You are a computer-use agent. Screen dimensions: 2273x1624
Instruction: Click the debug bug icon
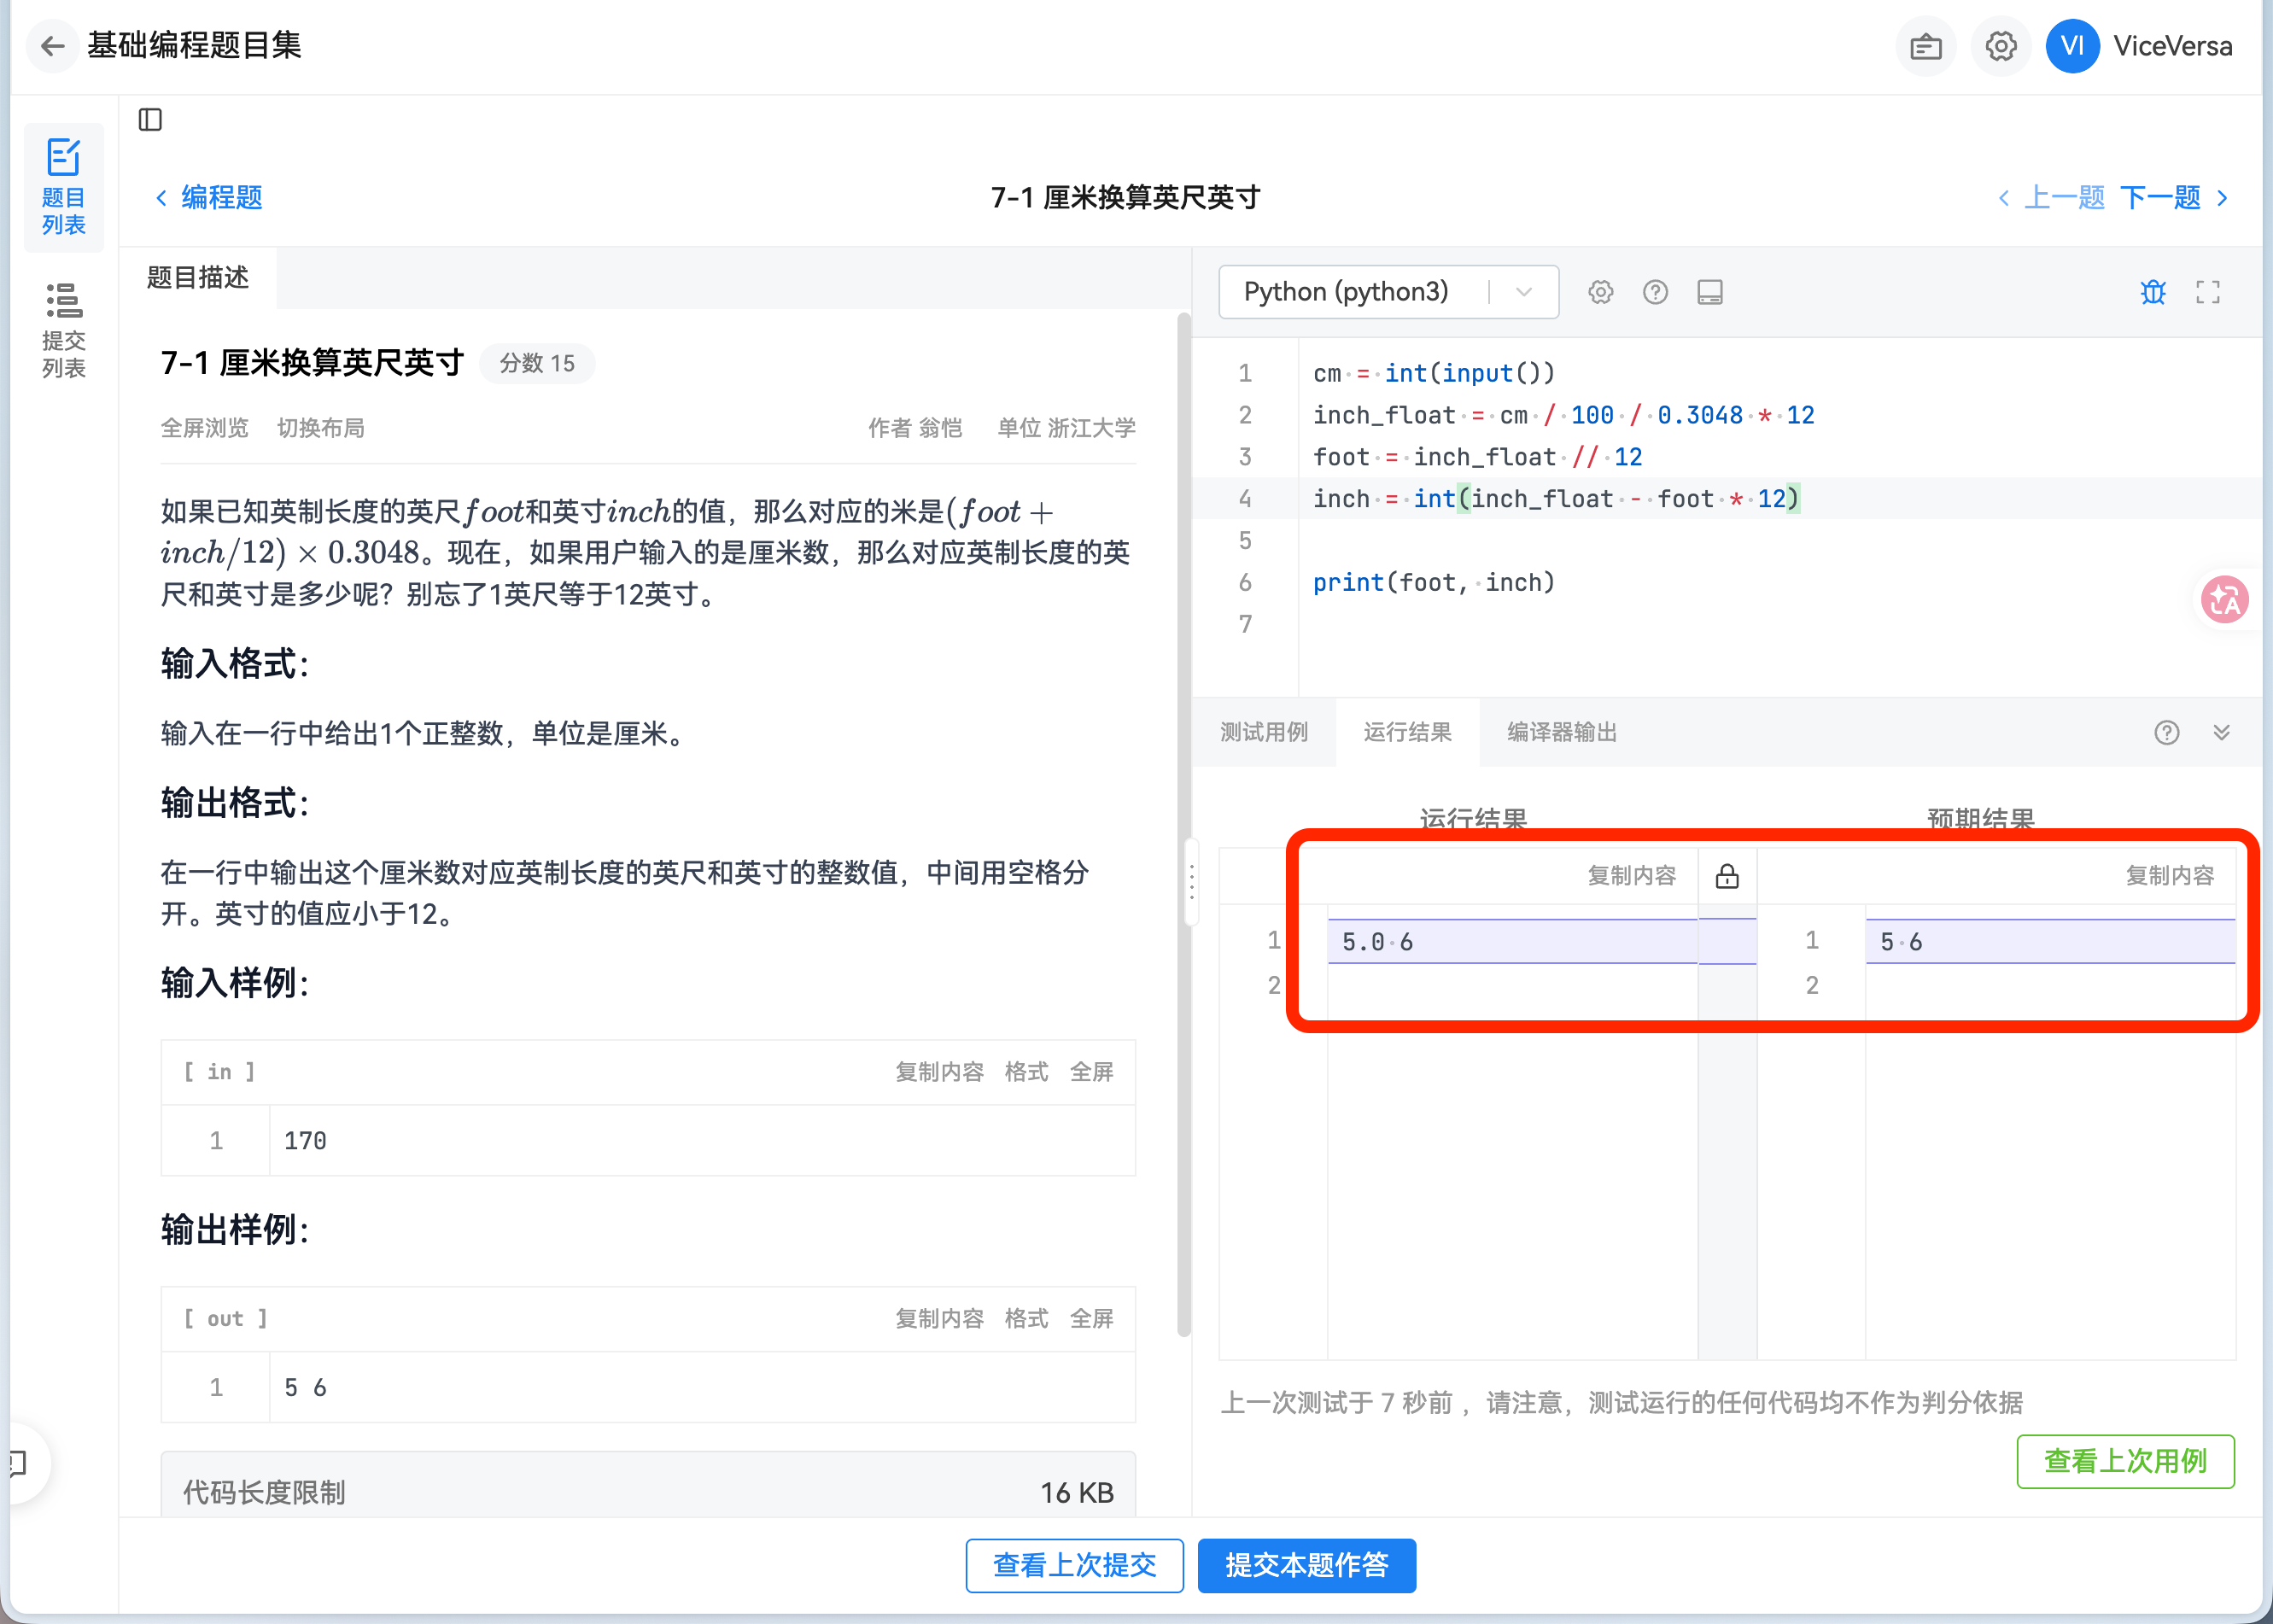pos(2153,292)
